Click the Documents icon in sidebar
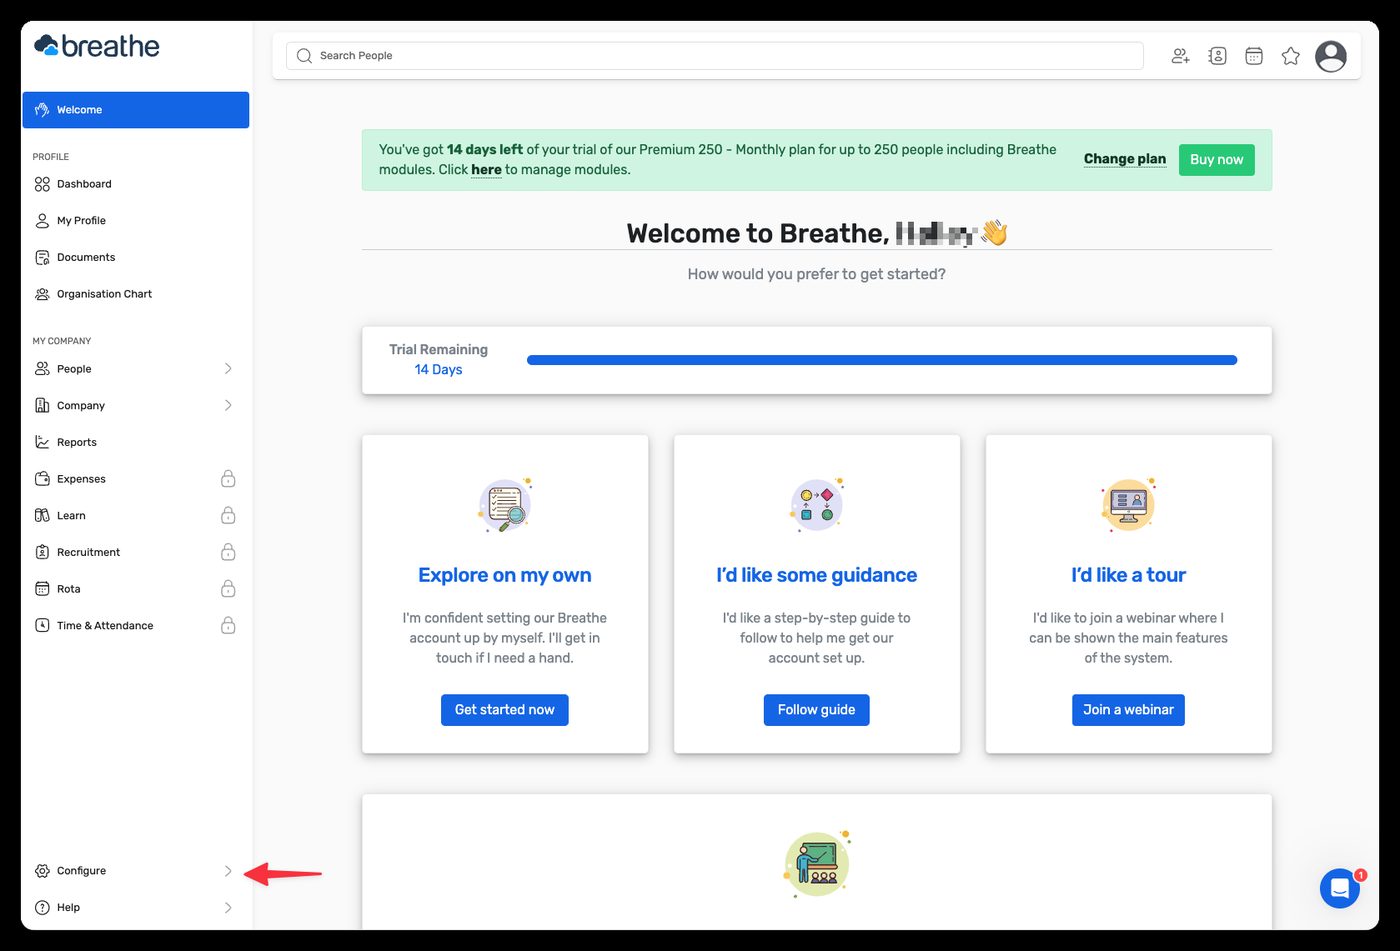The width and height of the screenshot is (1400, 951). point(42,257)
